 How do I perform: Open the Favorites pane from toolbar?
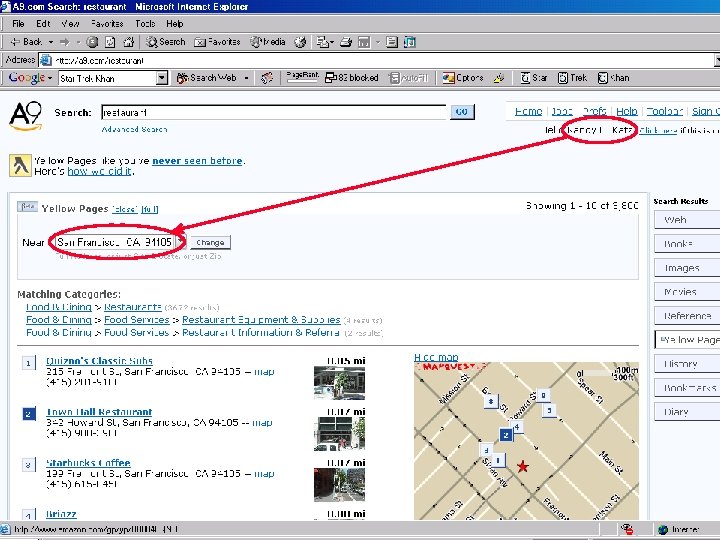pos(217,42)
